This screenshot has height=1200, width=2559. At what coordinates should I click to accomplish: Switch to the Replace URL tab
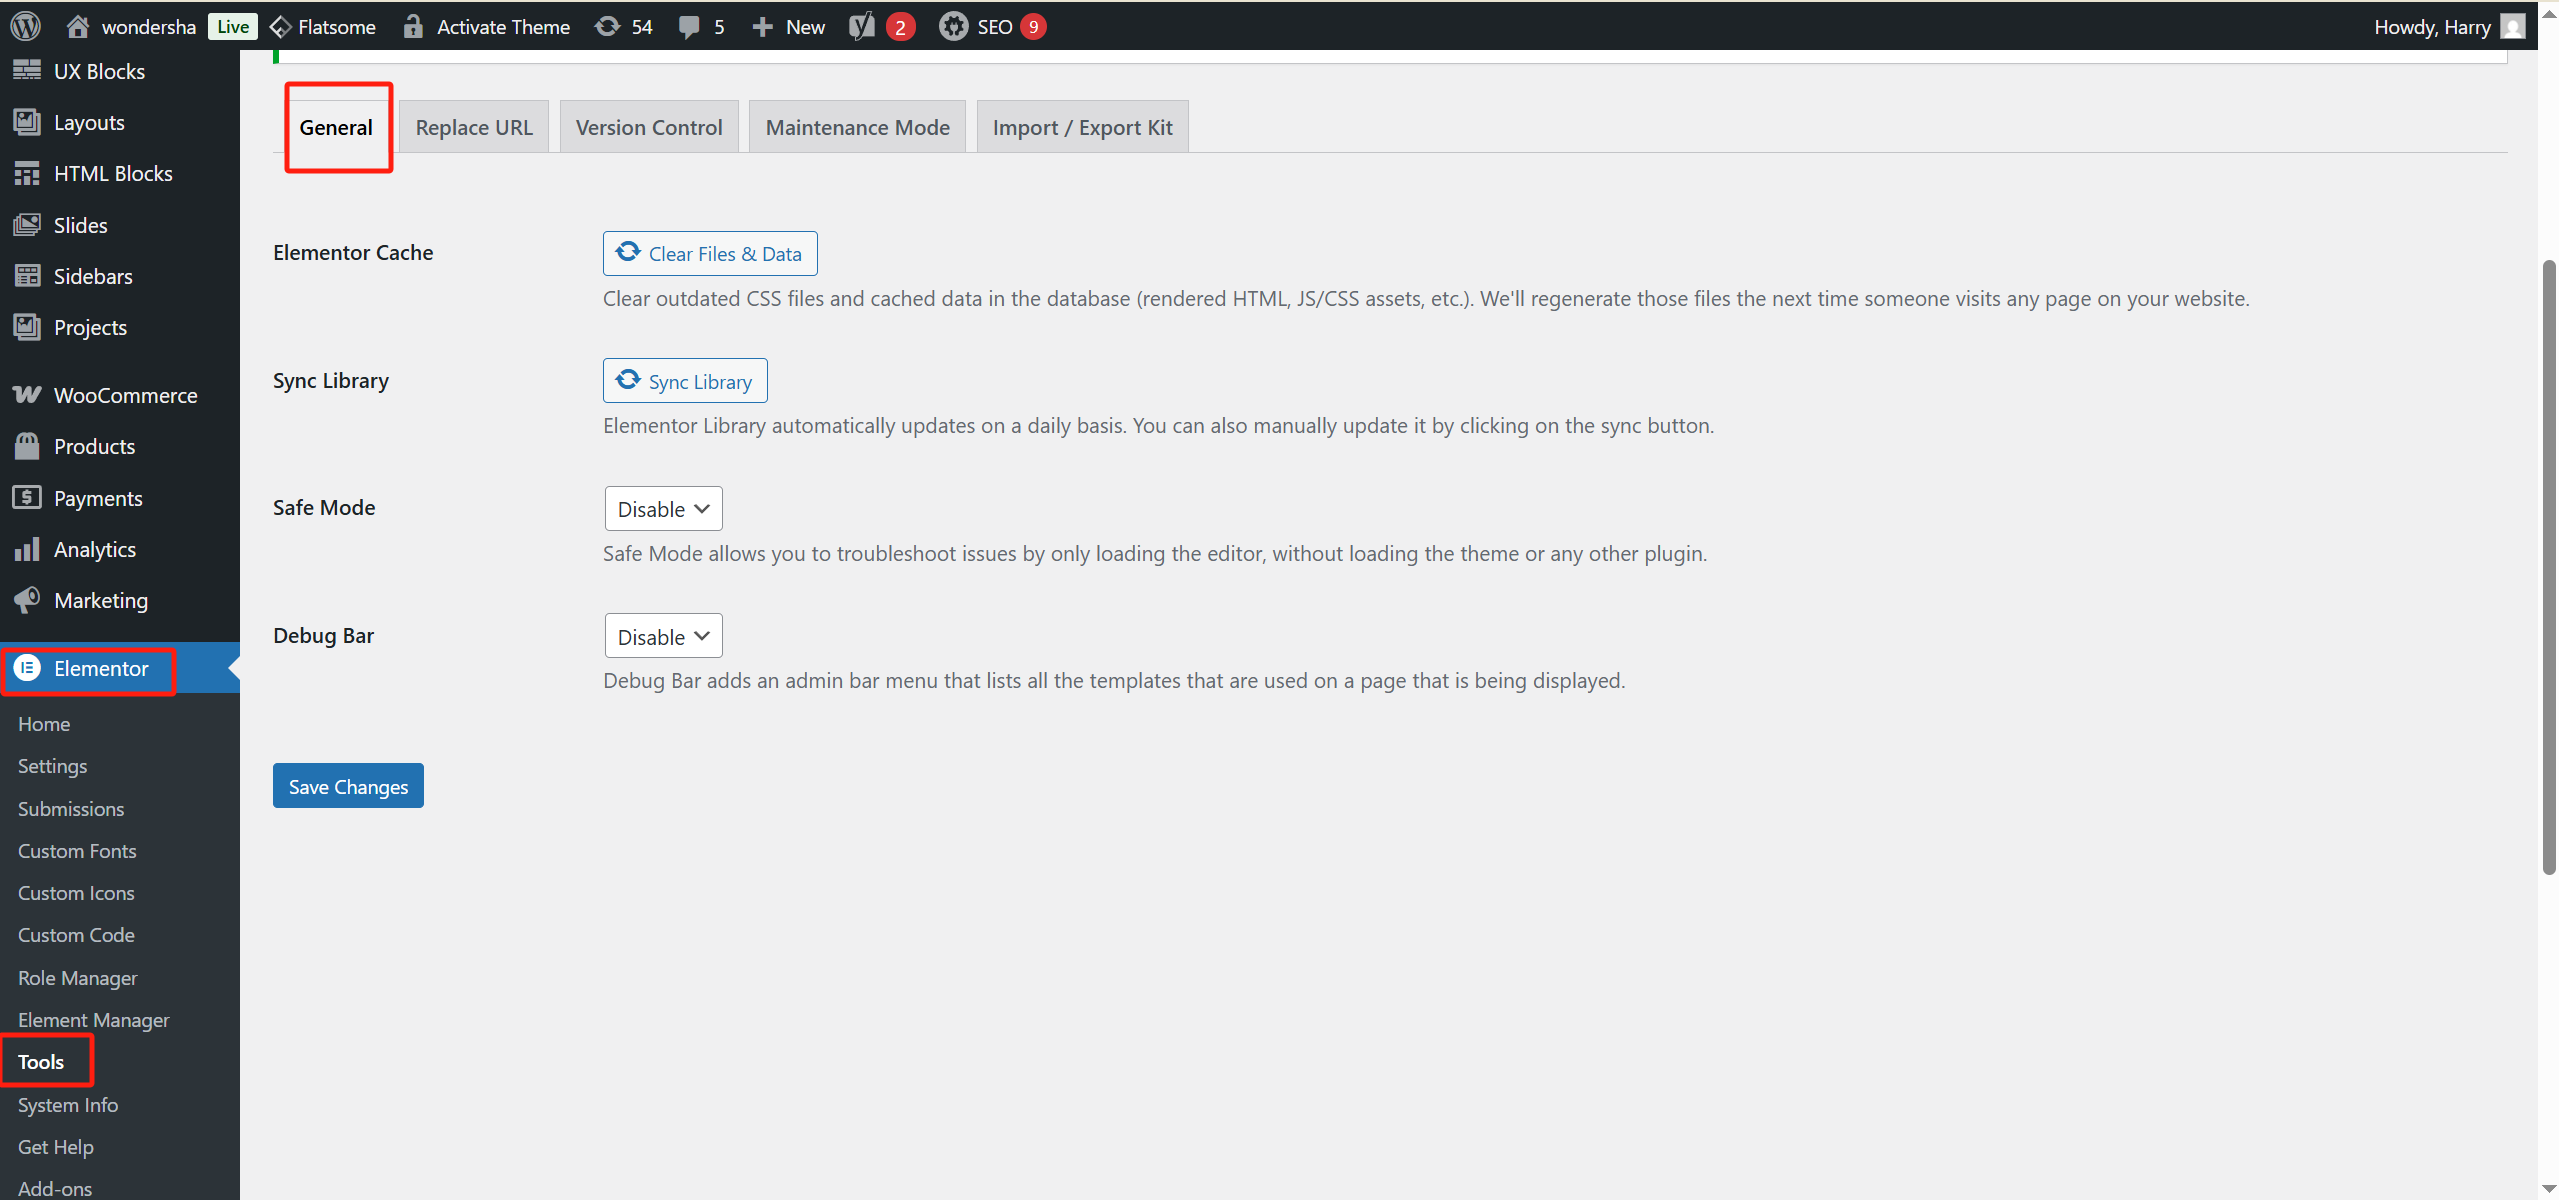473,126
